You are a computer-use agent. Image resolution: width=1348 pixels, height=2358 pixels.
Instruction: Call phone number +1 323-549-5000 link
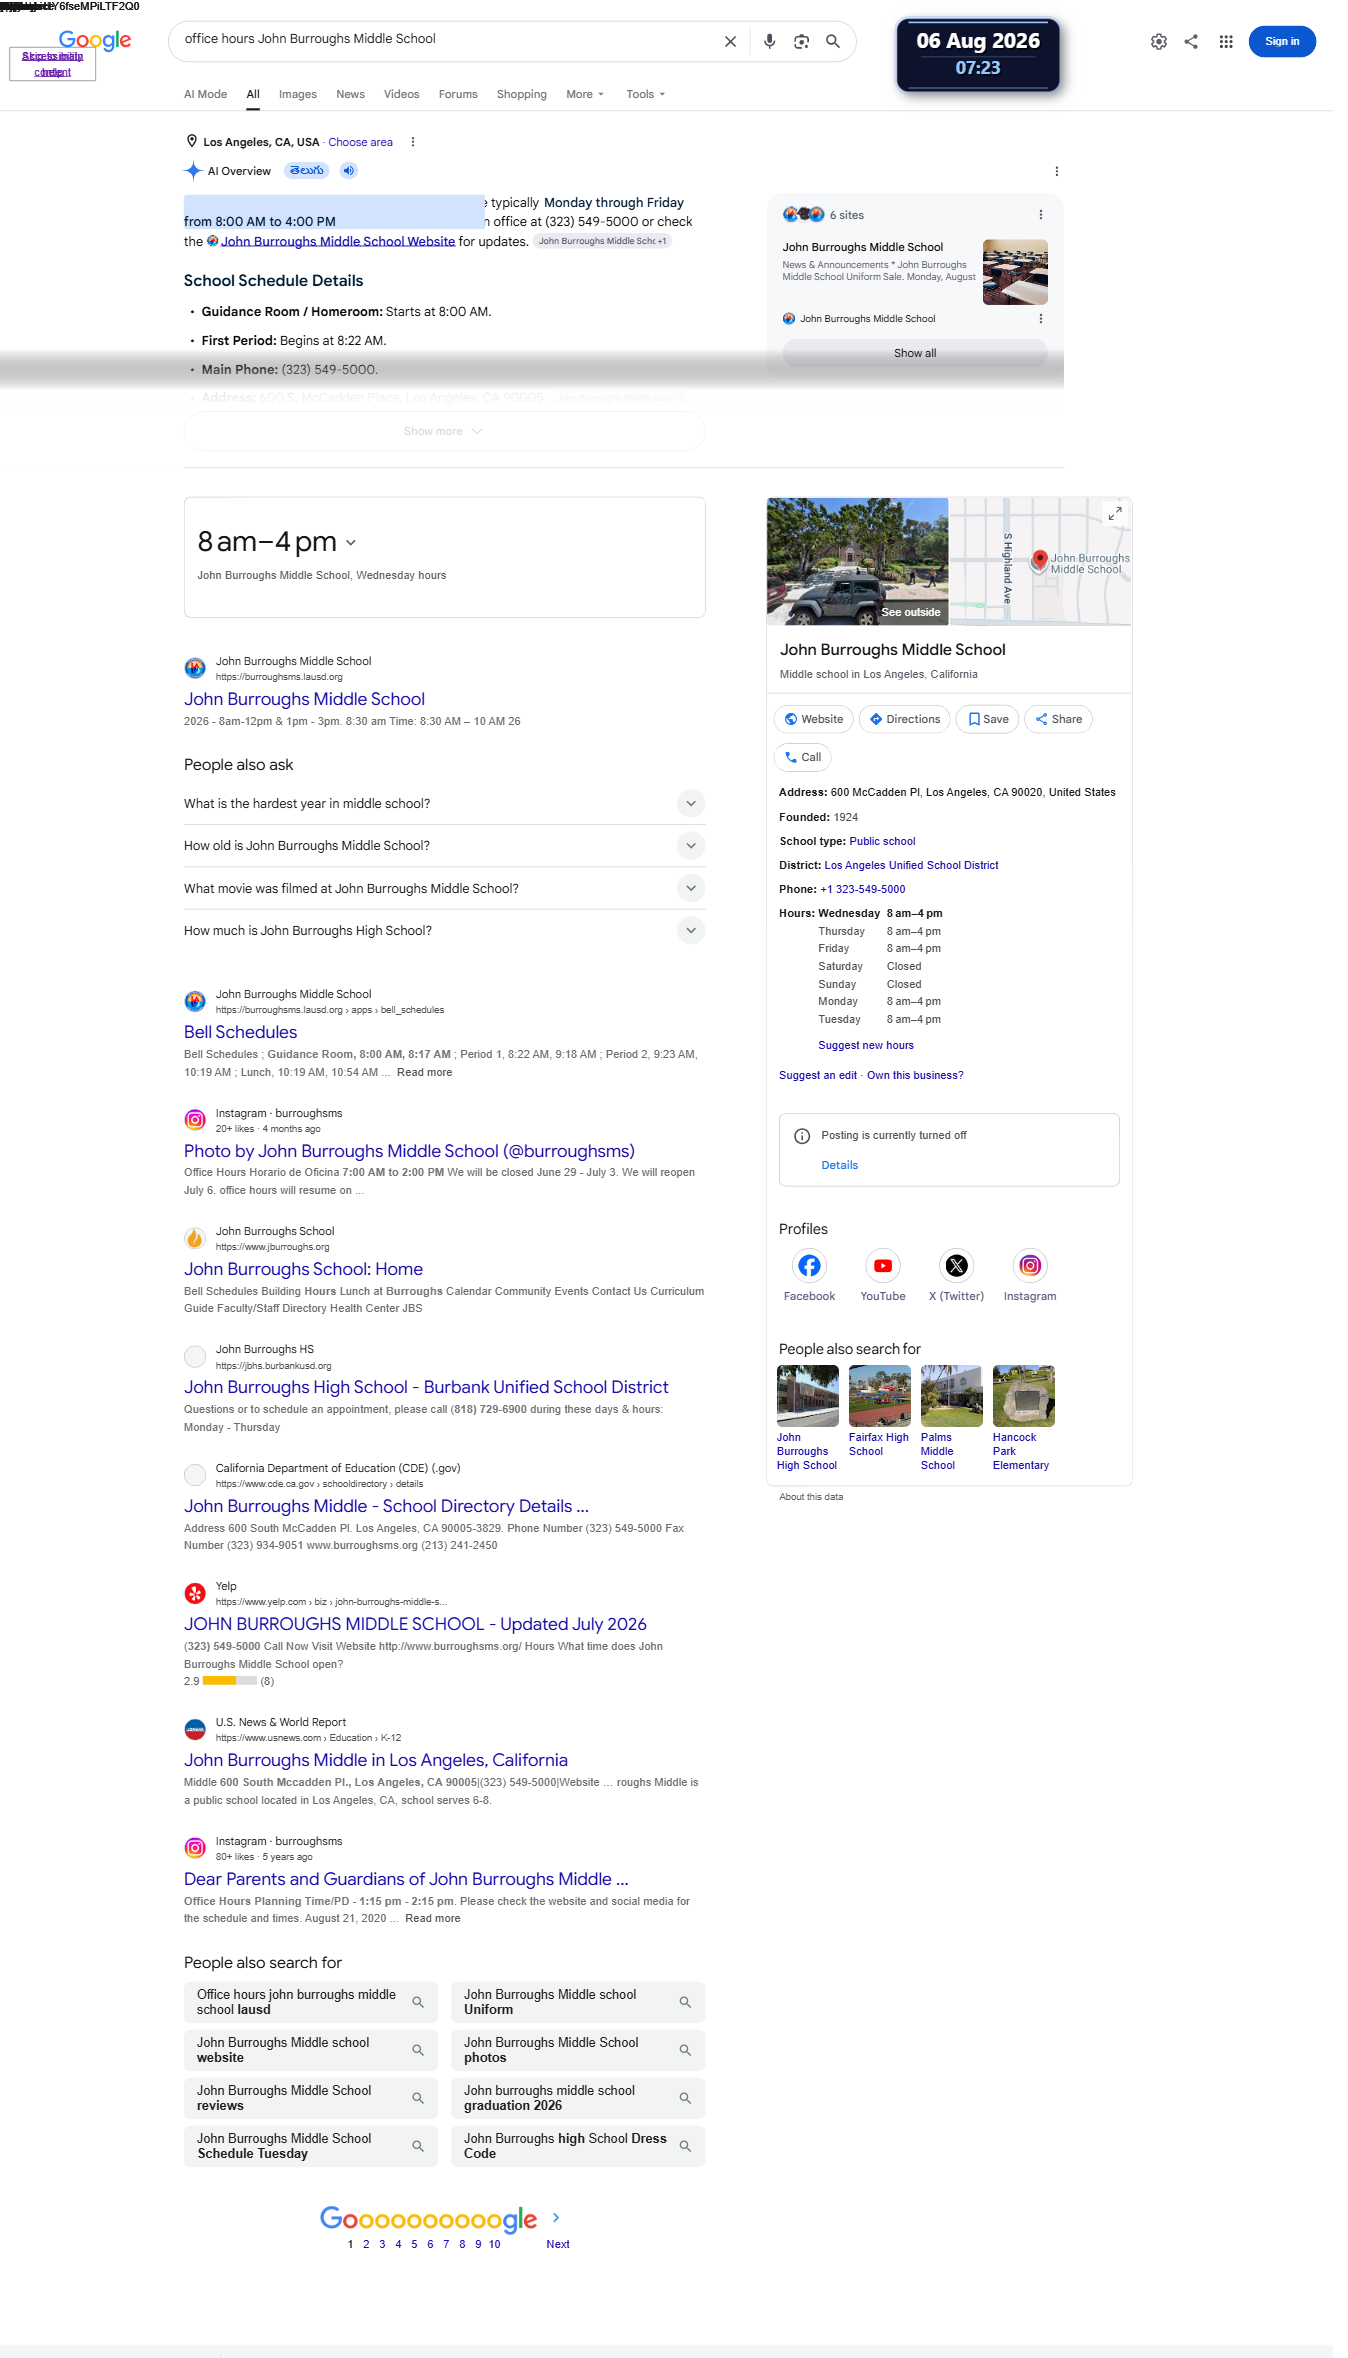pos(862,890)
